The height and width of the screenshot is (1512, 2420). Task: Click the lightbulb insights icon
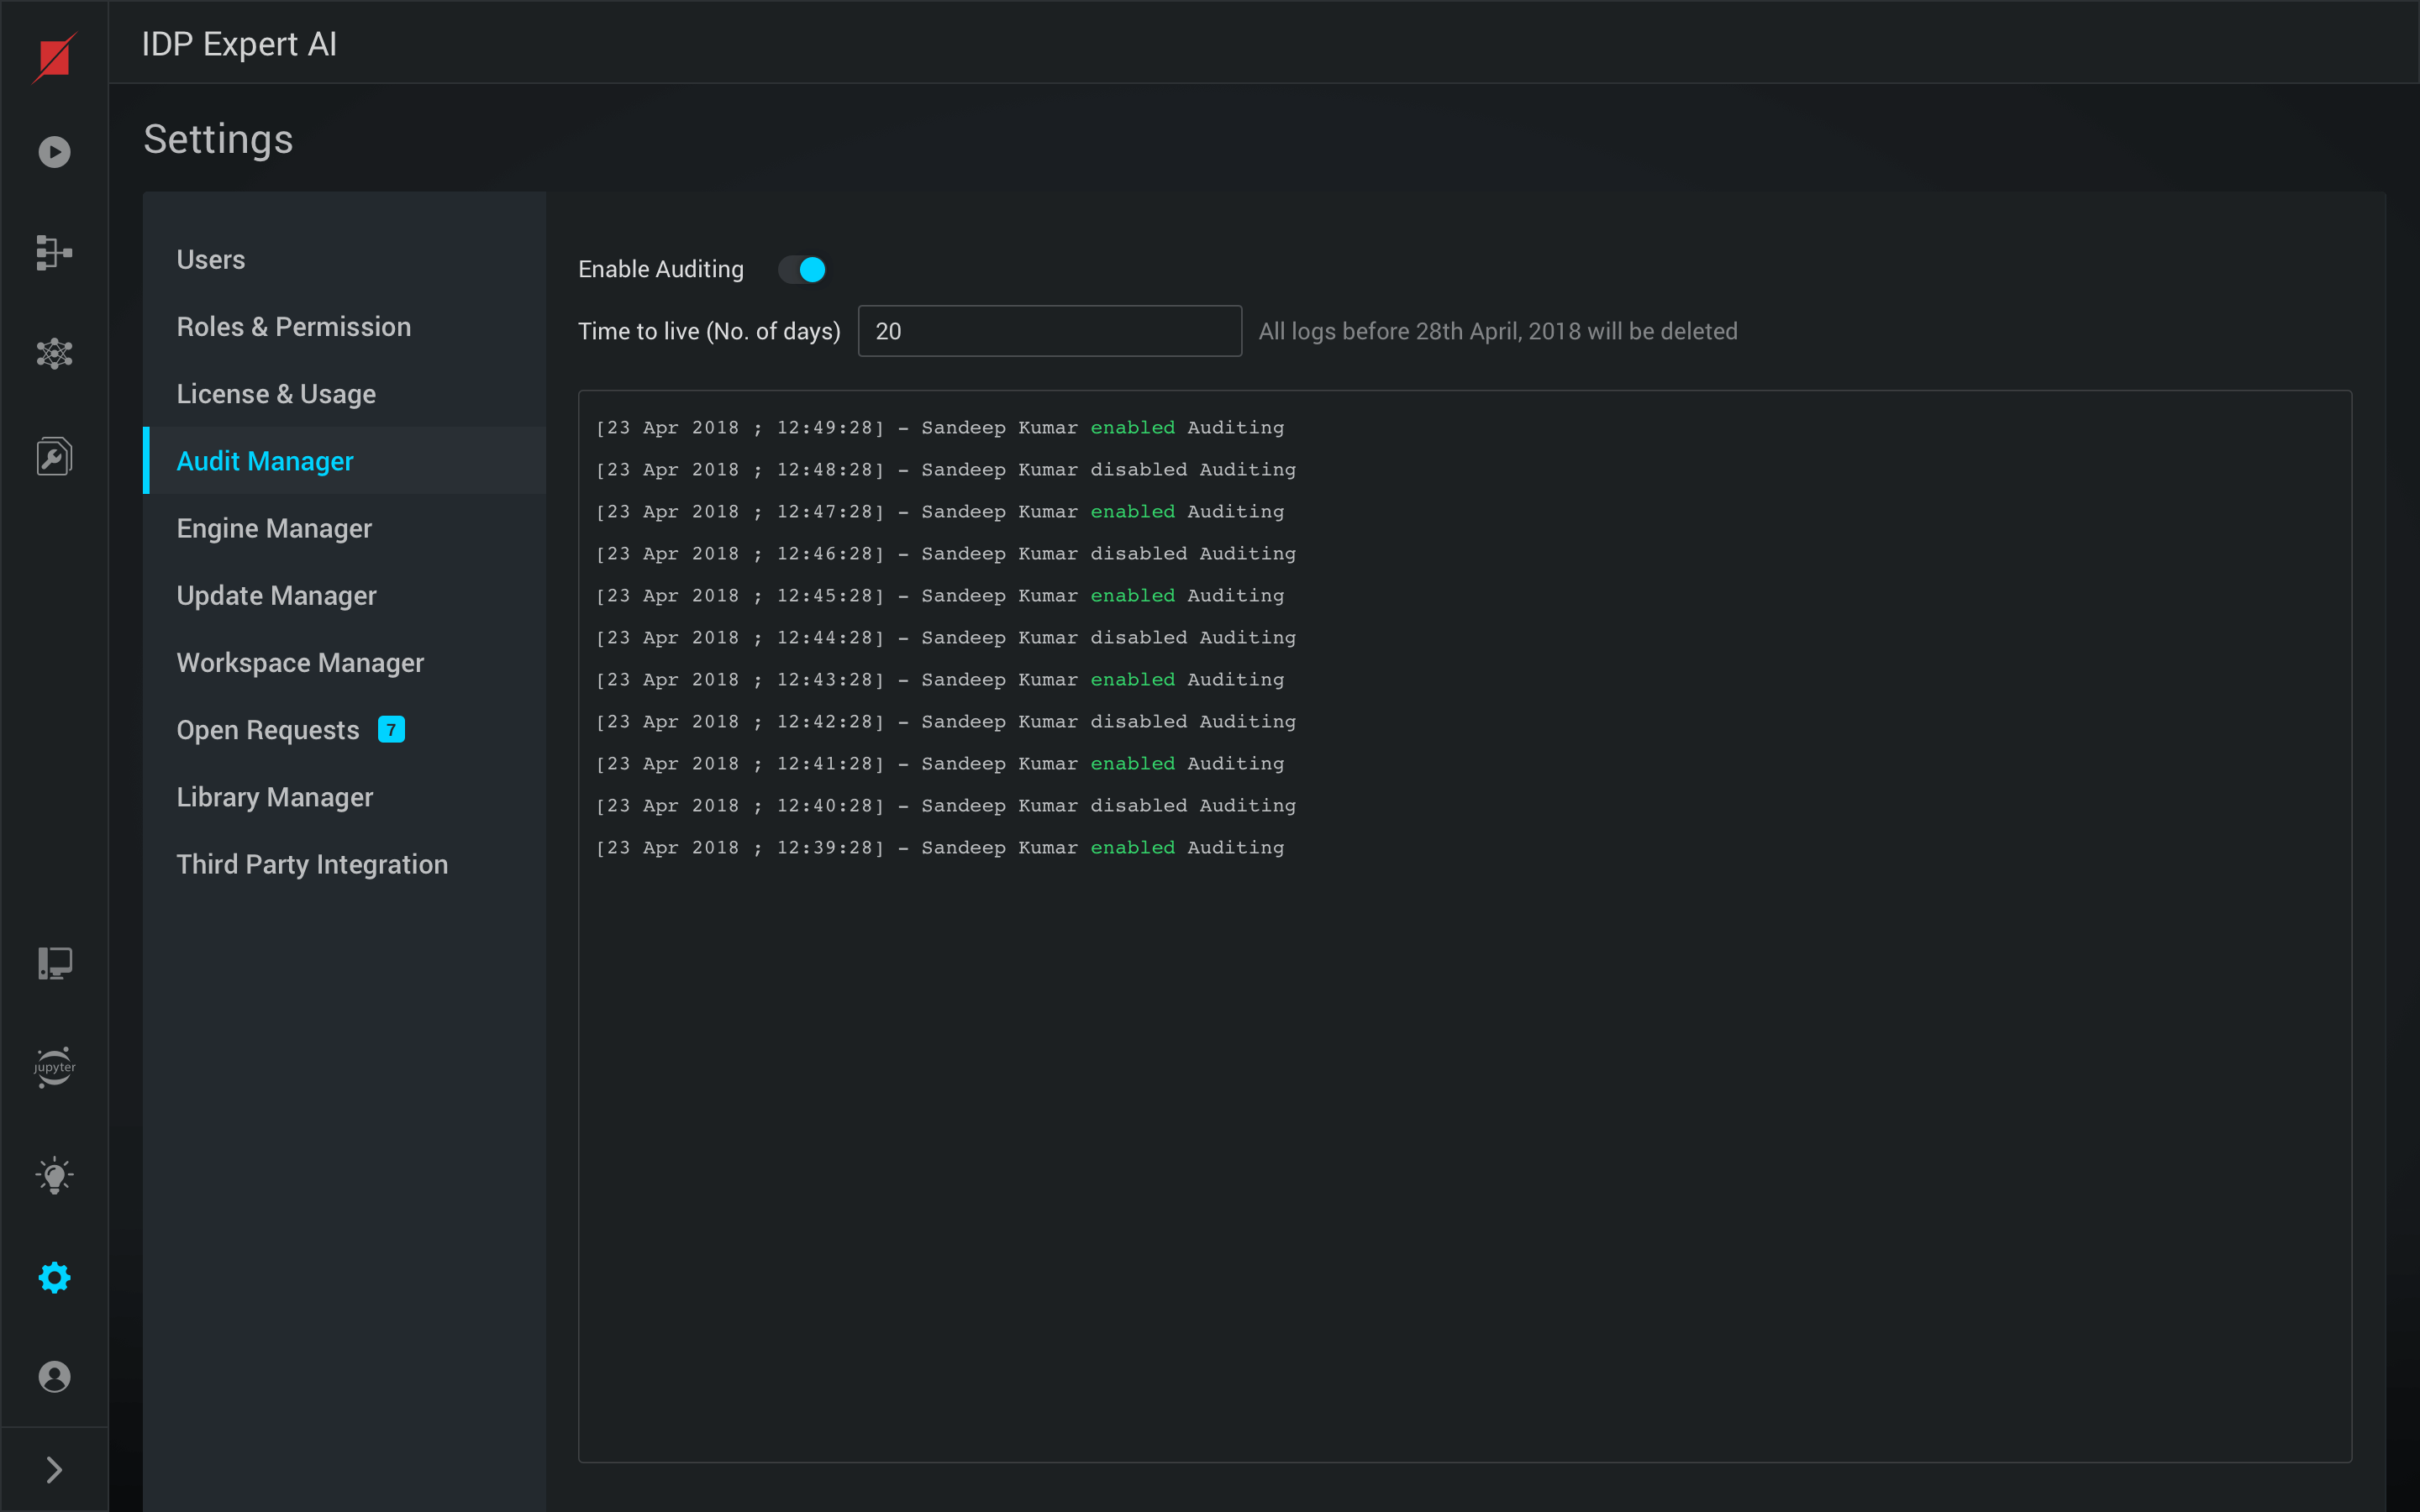(54, 1176)
